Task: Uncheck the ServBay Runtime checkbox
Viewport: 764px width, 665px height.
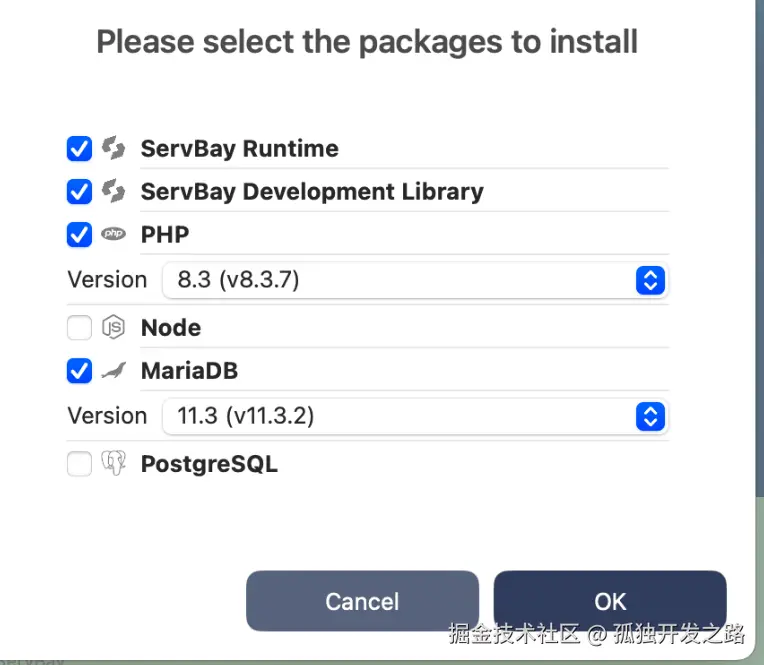Action: pyautogui.click(x=79, y=149)
